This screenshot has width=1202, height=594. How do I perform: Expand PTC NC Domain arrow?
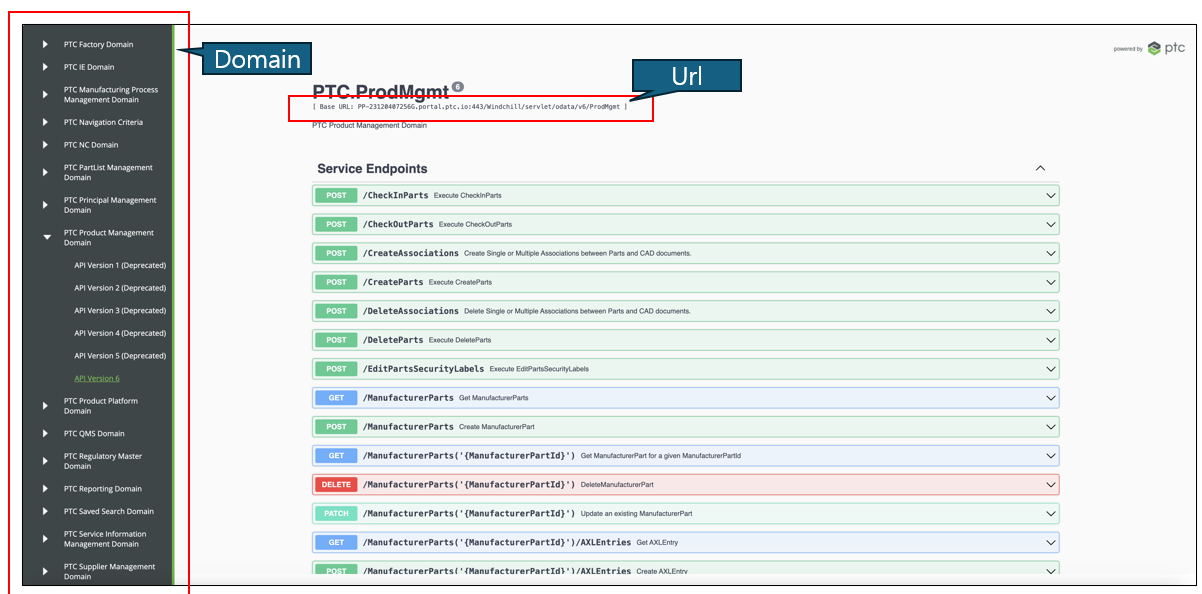click(x=45, y=145)
